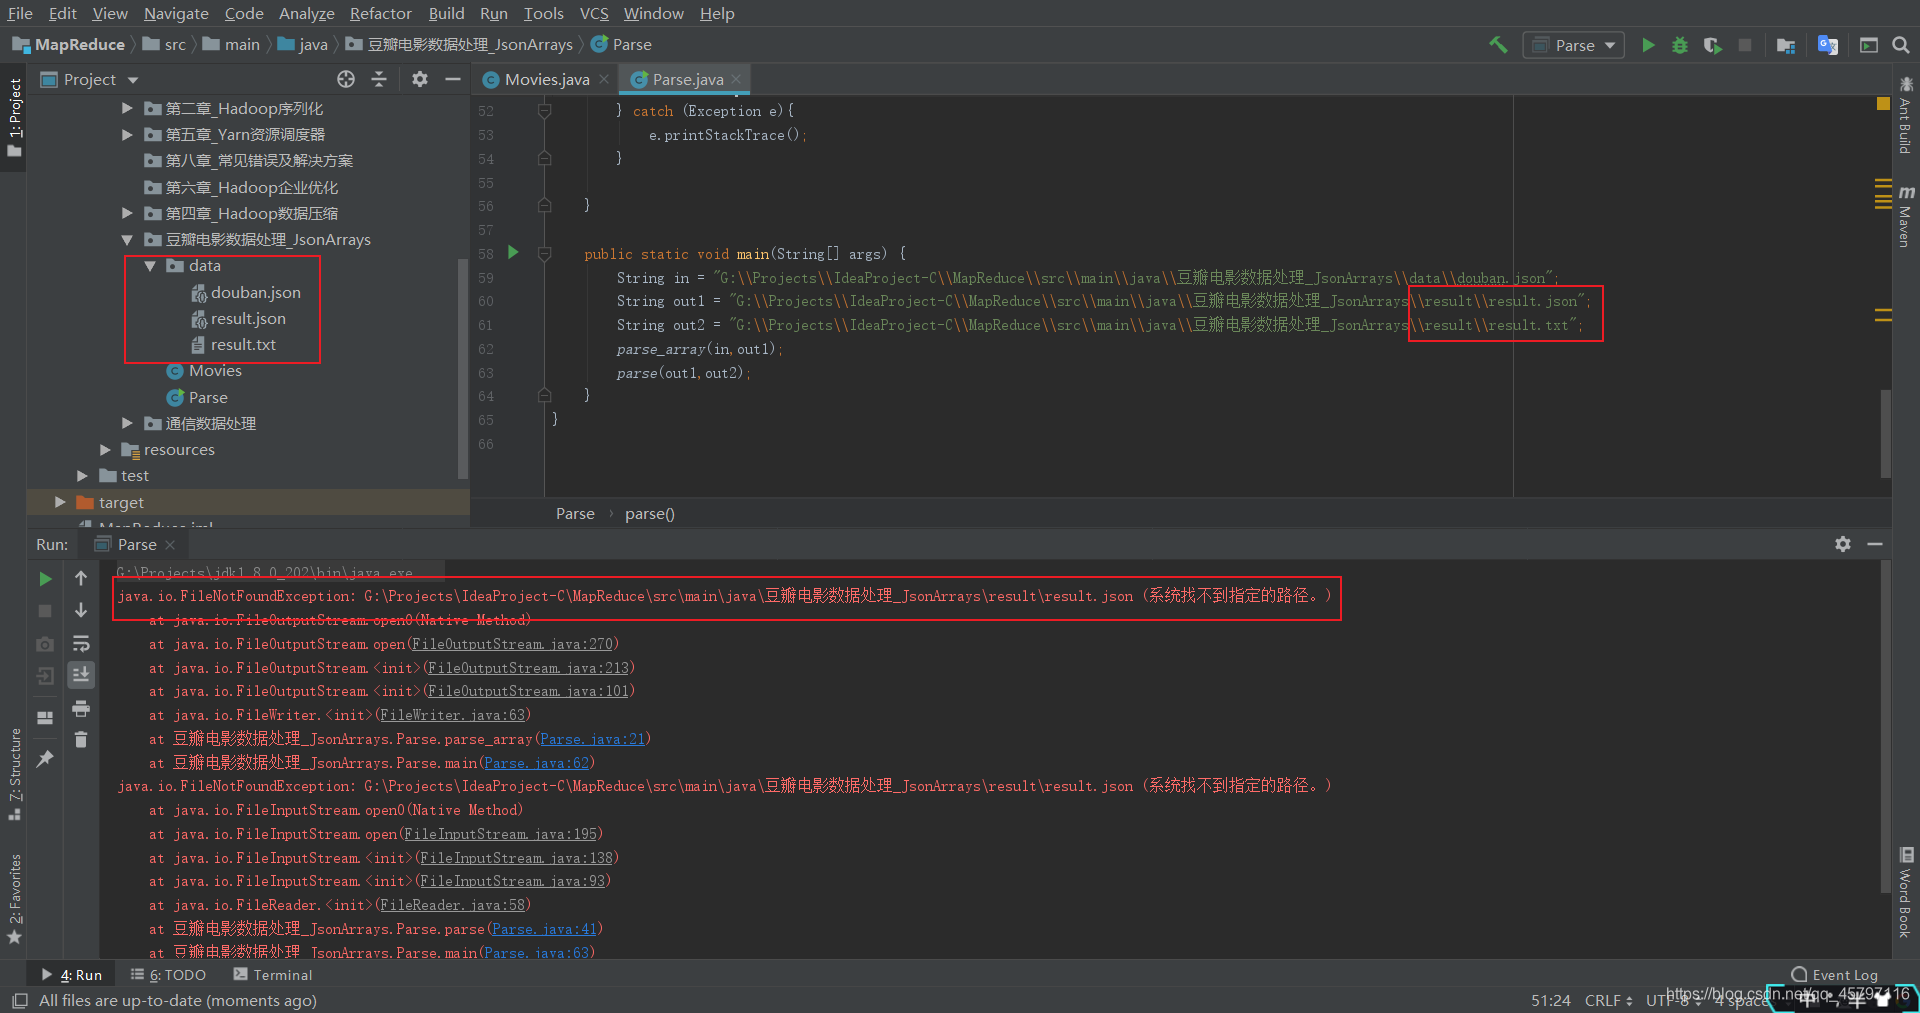Open the Refactor menu
The width and height of the screenshot is (1920, 1013).
coord(380,13)
